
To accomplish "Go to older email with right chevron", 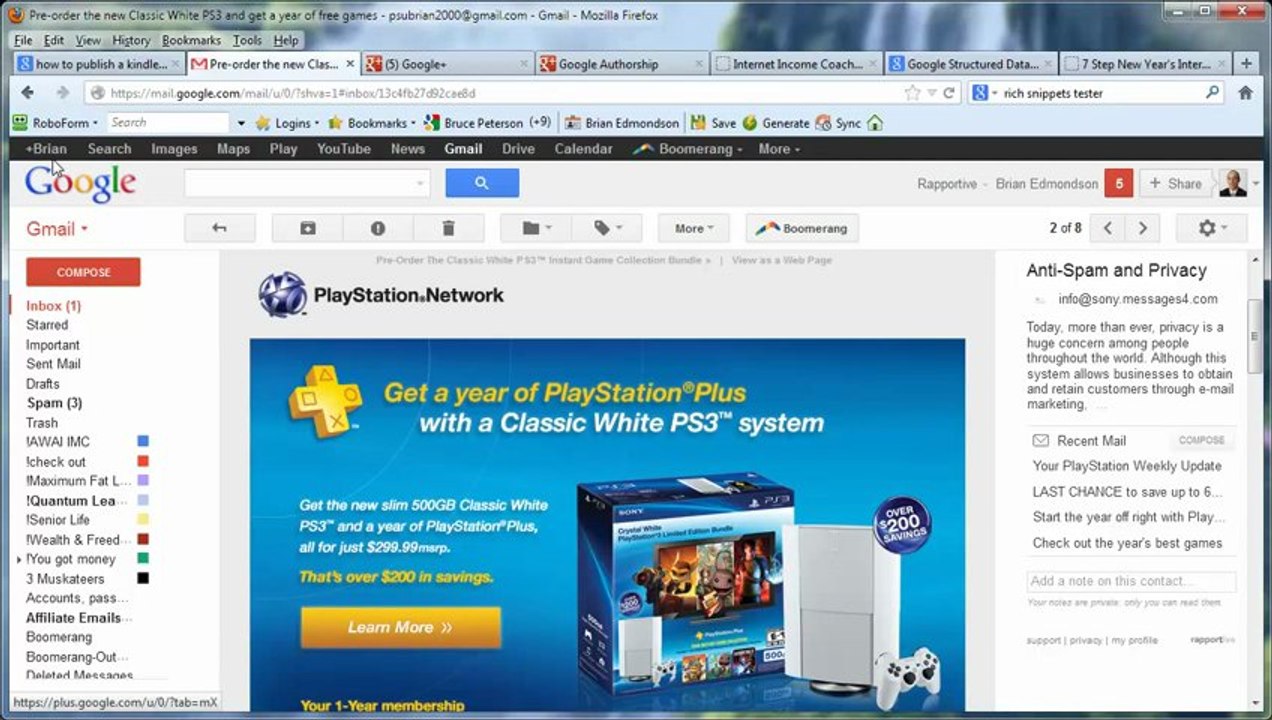I will [x=1142, y=228].
